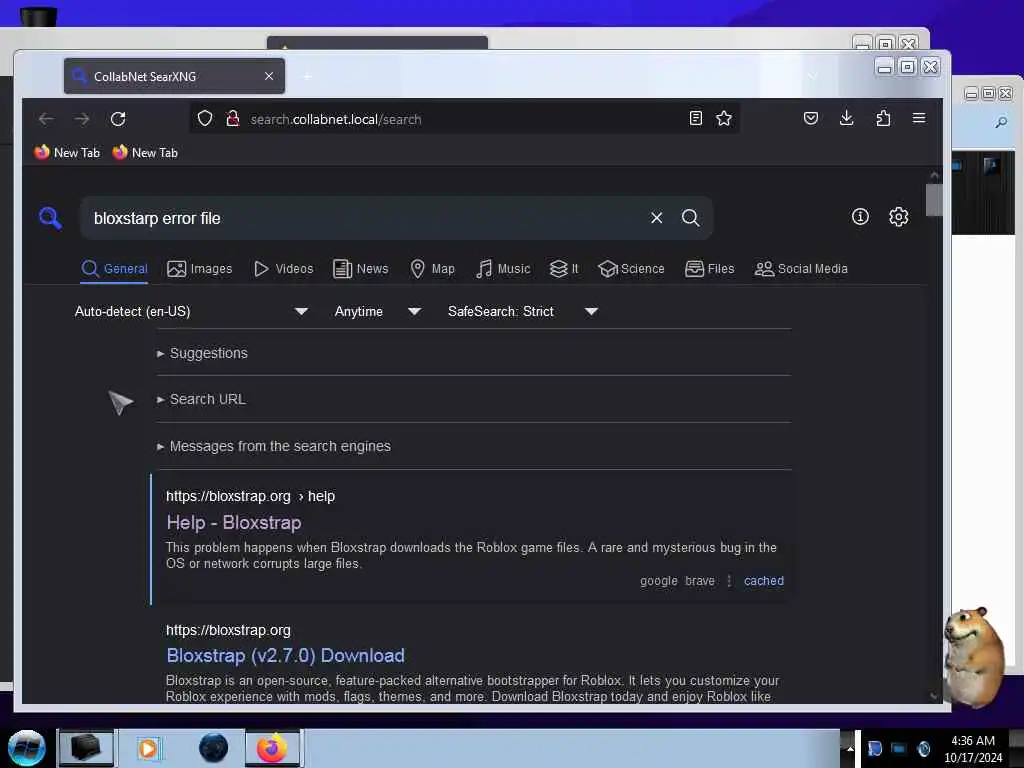Open the Firefox downloads panel icon
The image size is (1024, 768).
846,118
